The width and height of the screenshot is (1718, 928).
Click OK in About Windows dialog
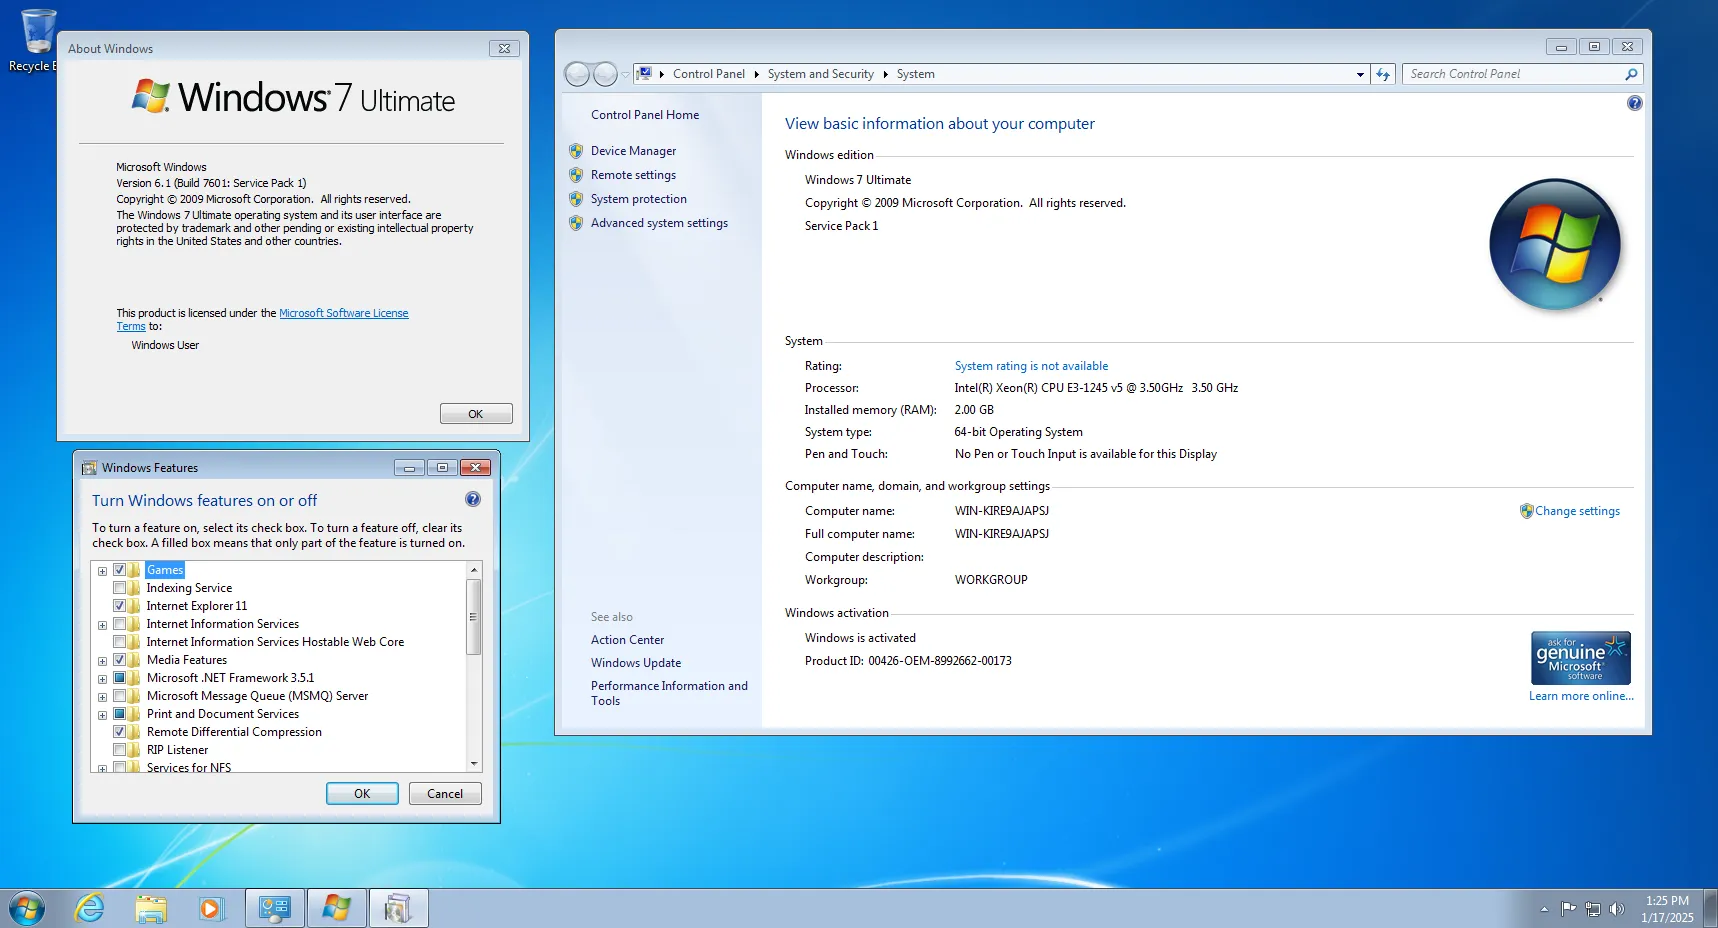pos(476,414)
